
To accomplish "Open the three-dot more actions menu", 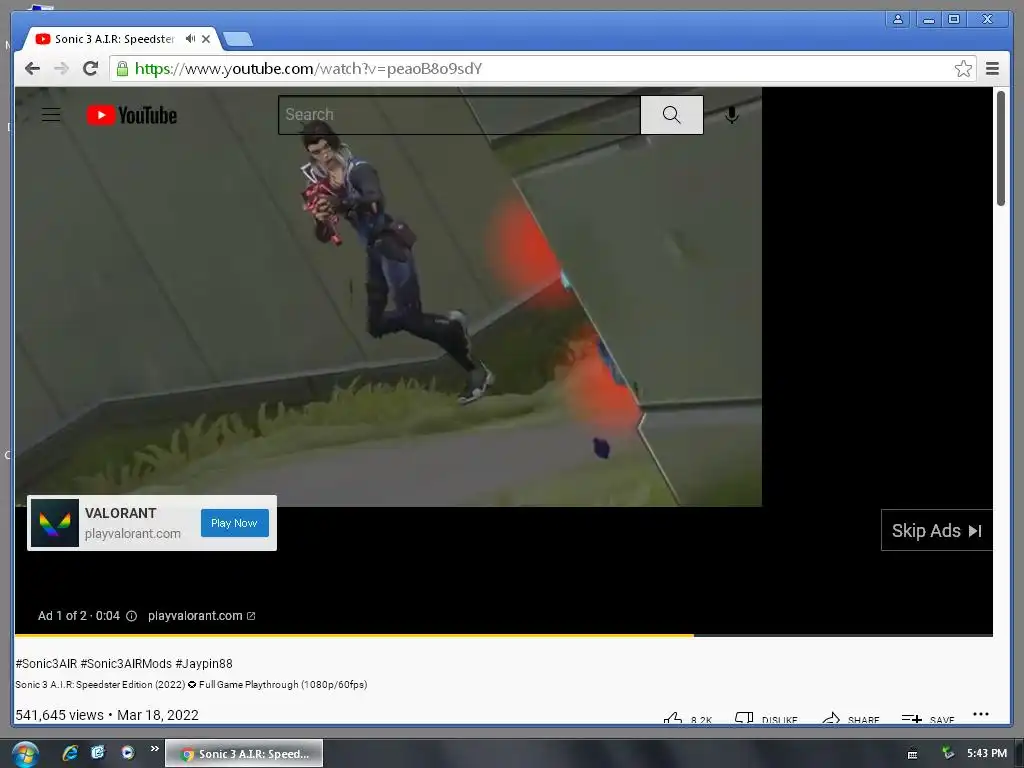I will click(x=980, y=714).
